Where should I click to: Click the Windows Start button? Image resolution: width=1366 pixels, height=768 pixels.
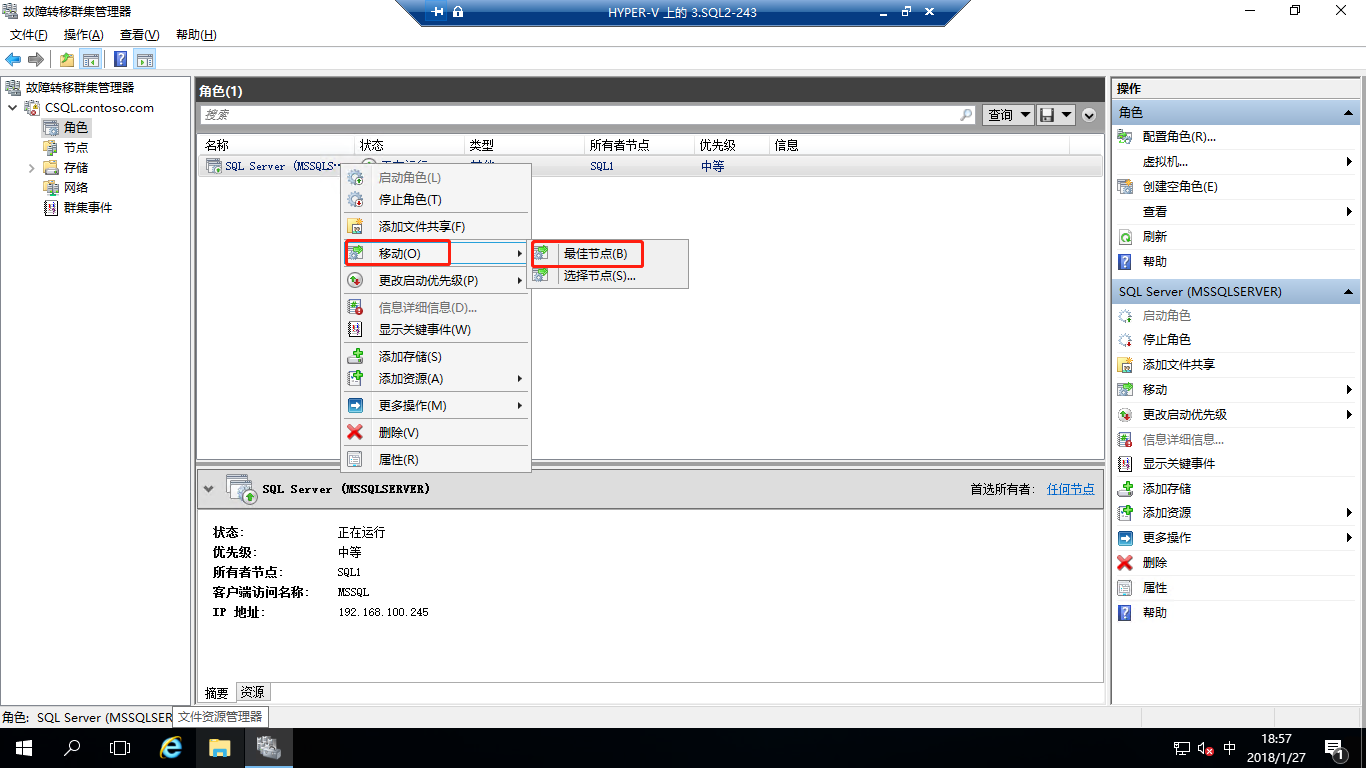[23, 748]
